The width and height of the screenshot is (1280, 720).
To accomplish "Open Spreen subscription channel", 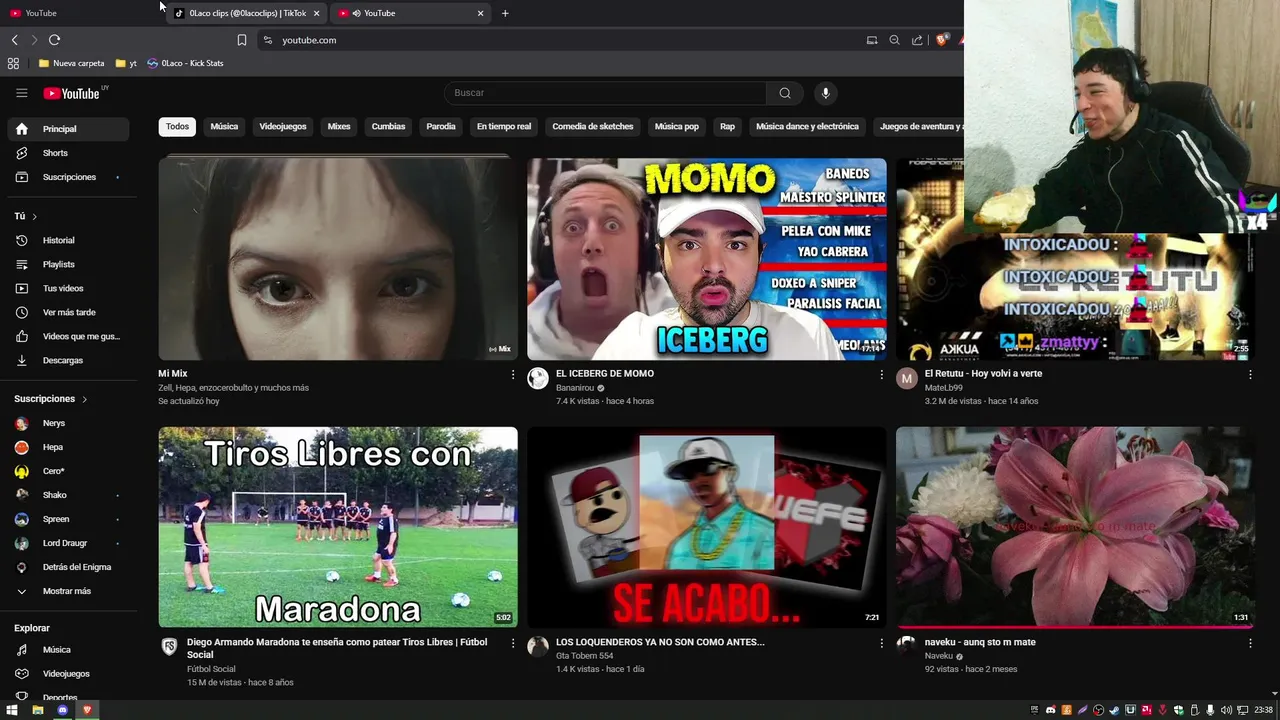I will [x=68, y=519].
